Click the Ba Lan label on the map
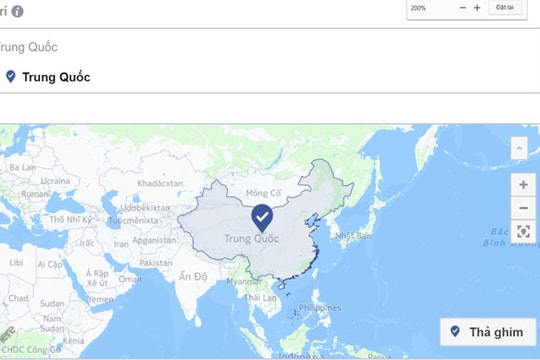This screenshot has height=360, width=540. [x=22, y=167]
